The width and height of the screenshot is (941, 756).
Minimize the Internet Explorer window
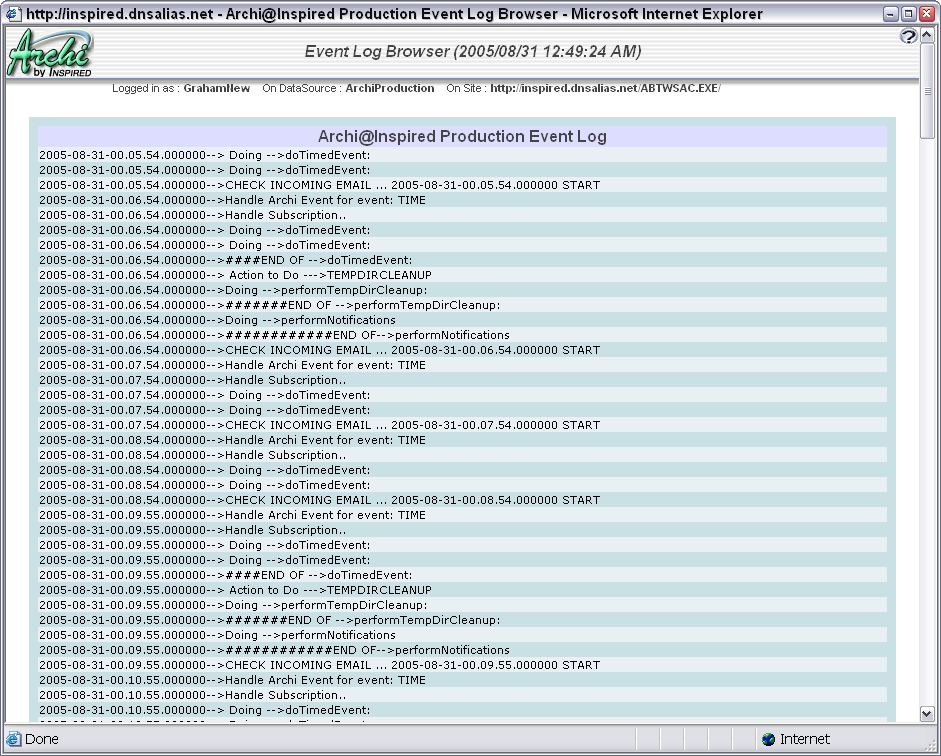(890, 14)
